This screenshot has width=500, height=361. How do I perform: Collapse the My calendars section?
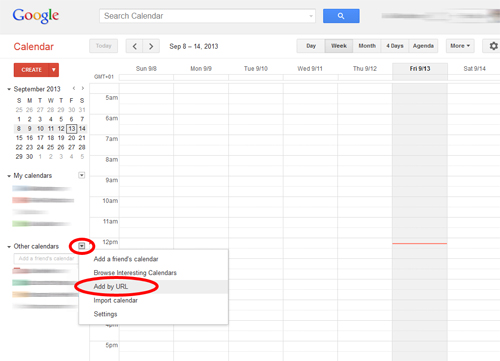(9, 176)
